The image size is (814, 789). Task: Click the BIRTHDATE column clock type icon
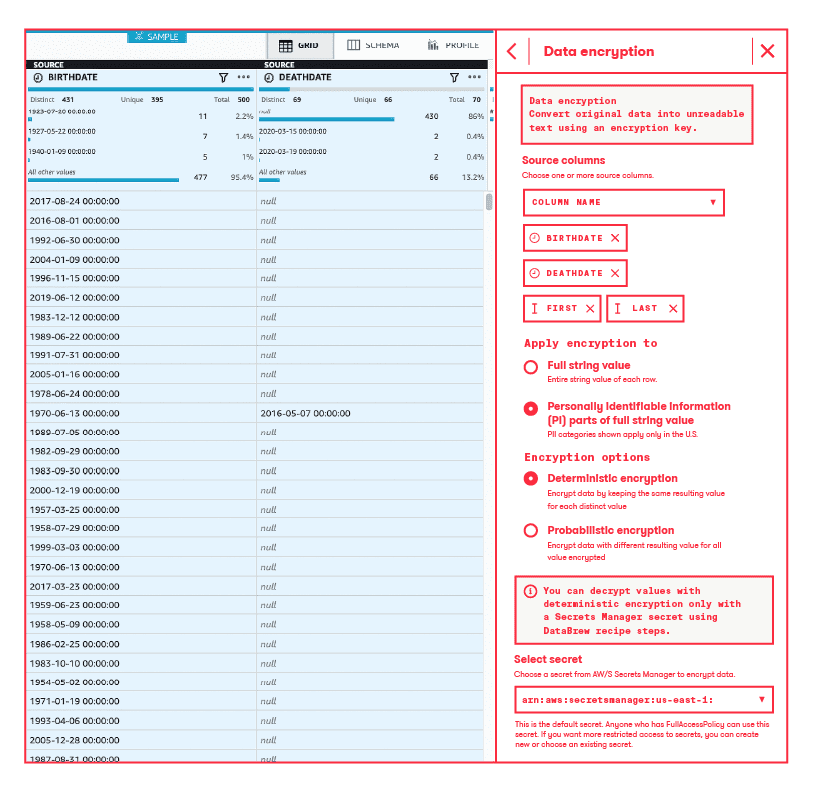click(38, 78)
